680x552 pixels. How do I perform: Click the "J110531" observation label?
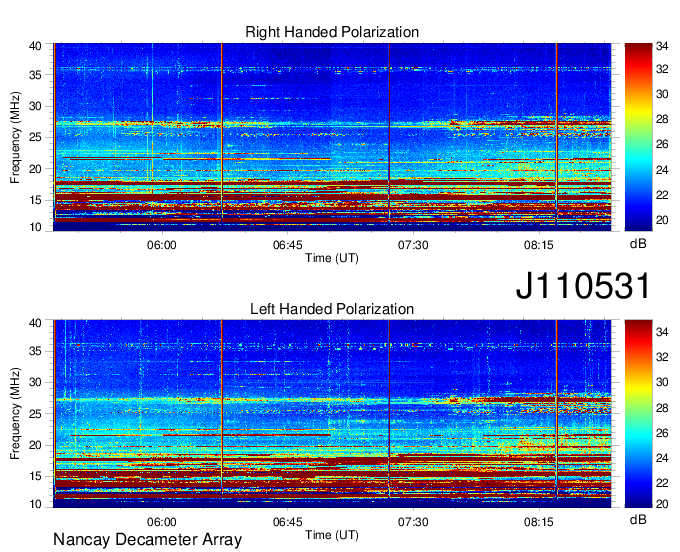pos(583,286)
